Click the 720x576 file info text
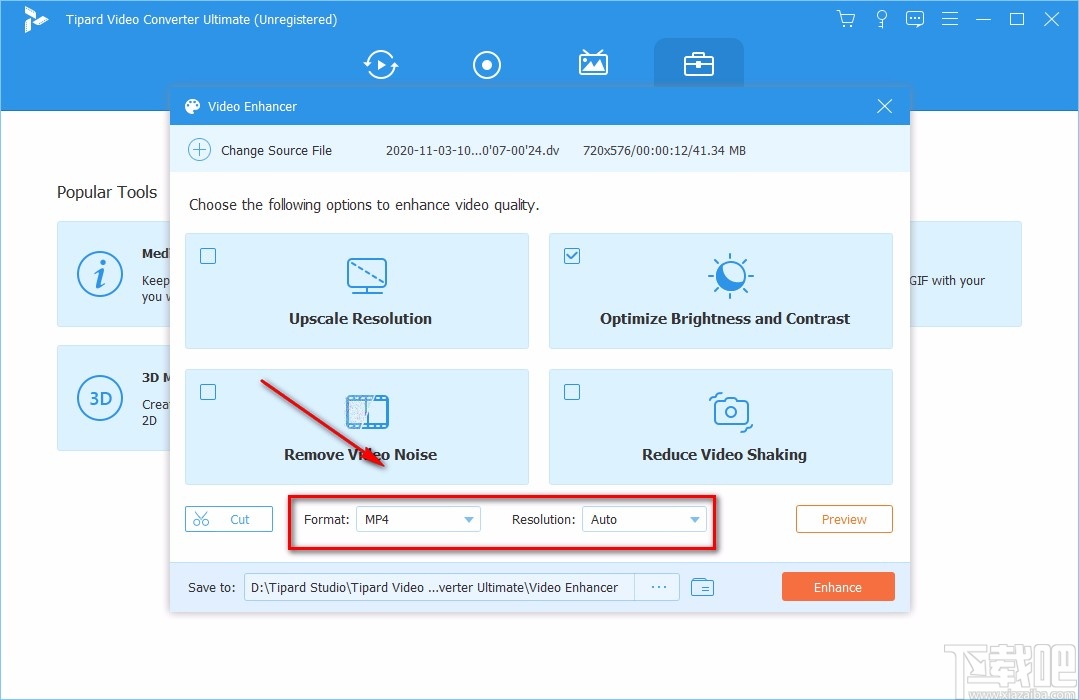This screenshot has height=700, width=1079. pos(664,150)
